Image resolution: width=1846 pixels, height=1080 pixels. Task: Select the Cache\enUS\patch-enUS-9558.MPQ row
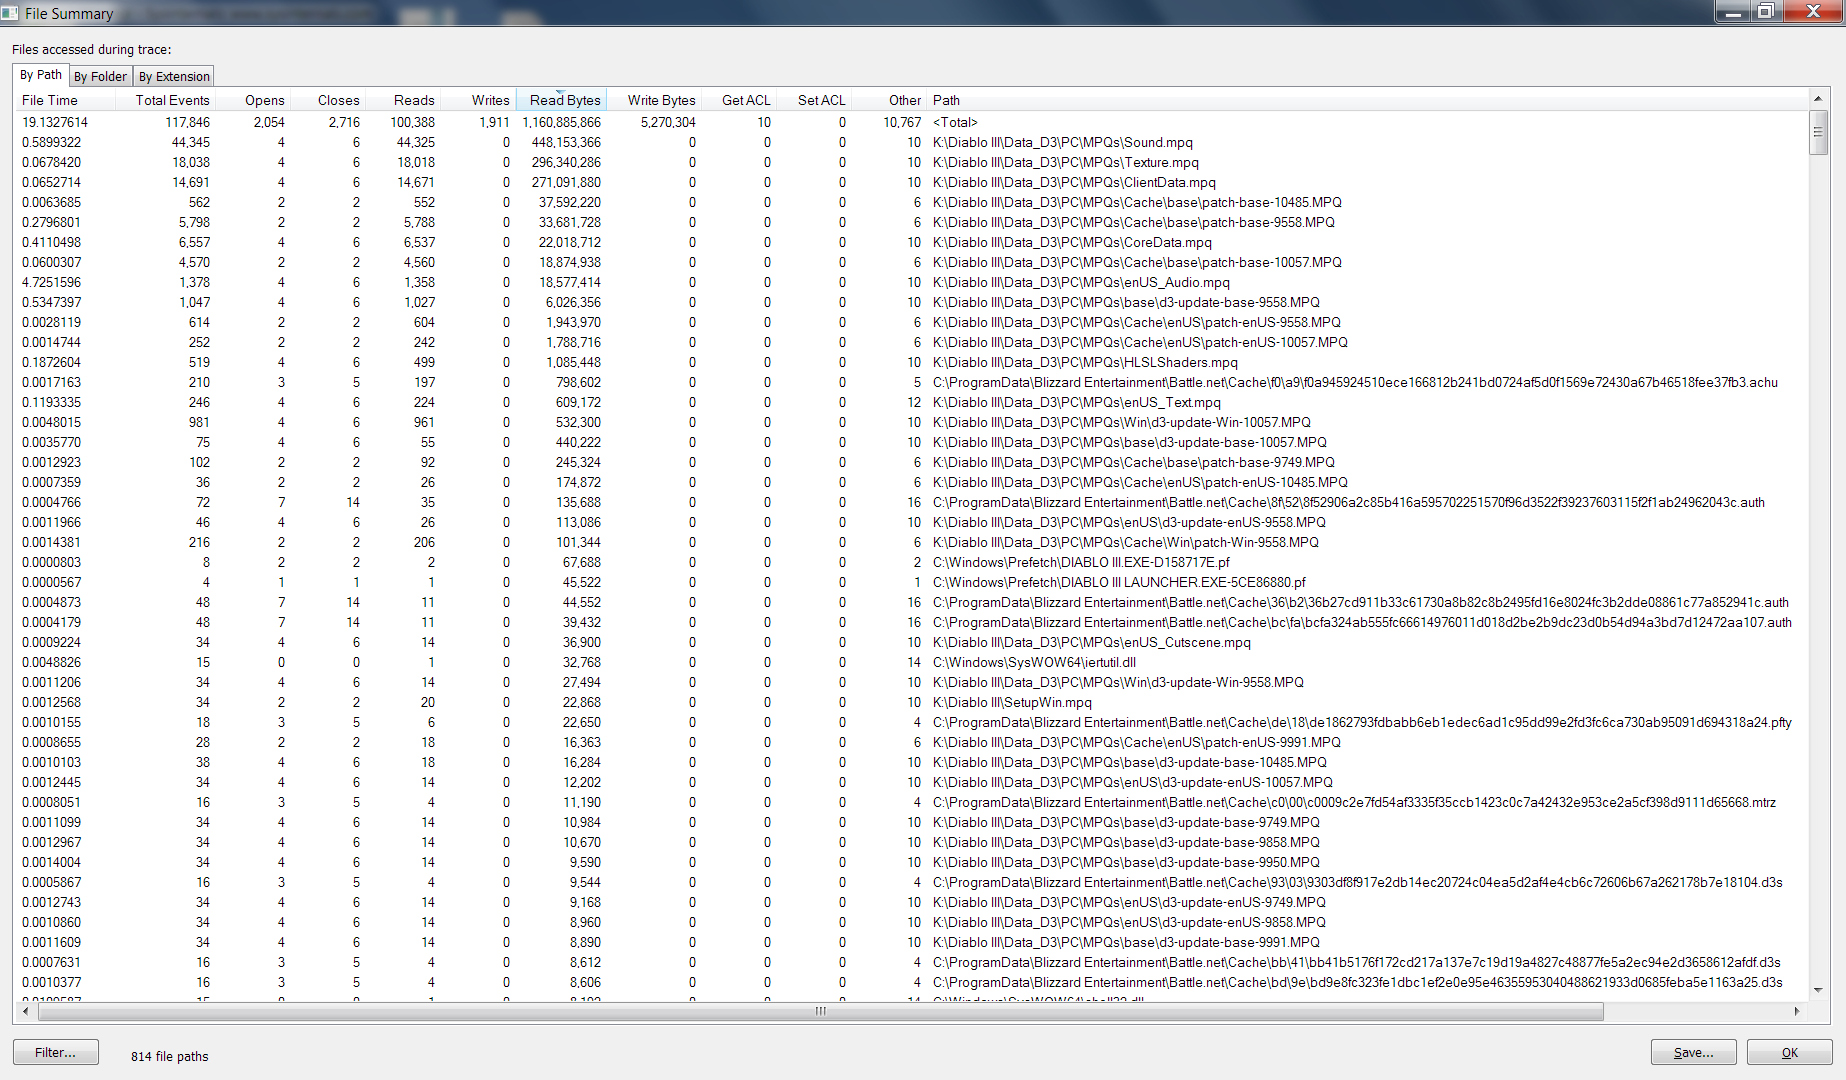point(912,322)
